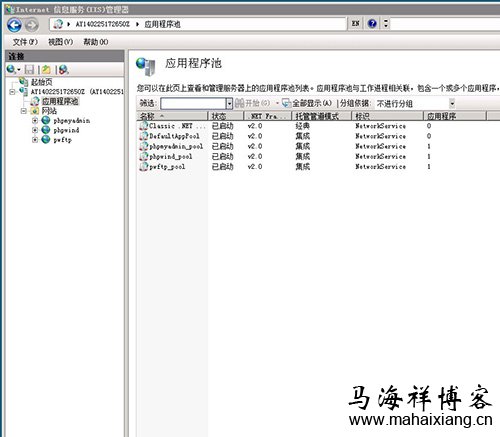Open the filter field dropdown arrow
The height and width of the screenshot is (437, 500).
click(x=229, y=104)
